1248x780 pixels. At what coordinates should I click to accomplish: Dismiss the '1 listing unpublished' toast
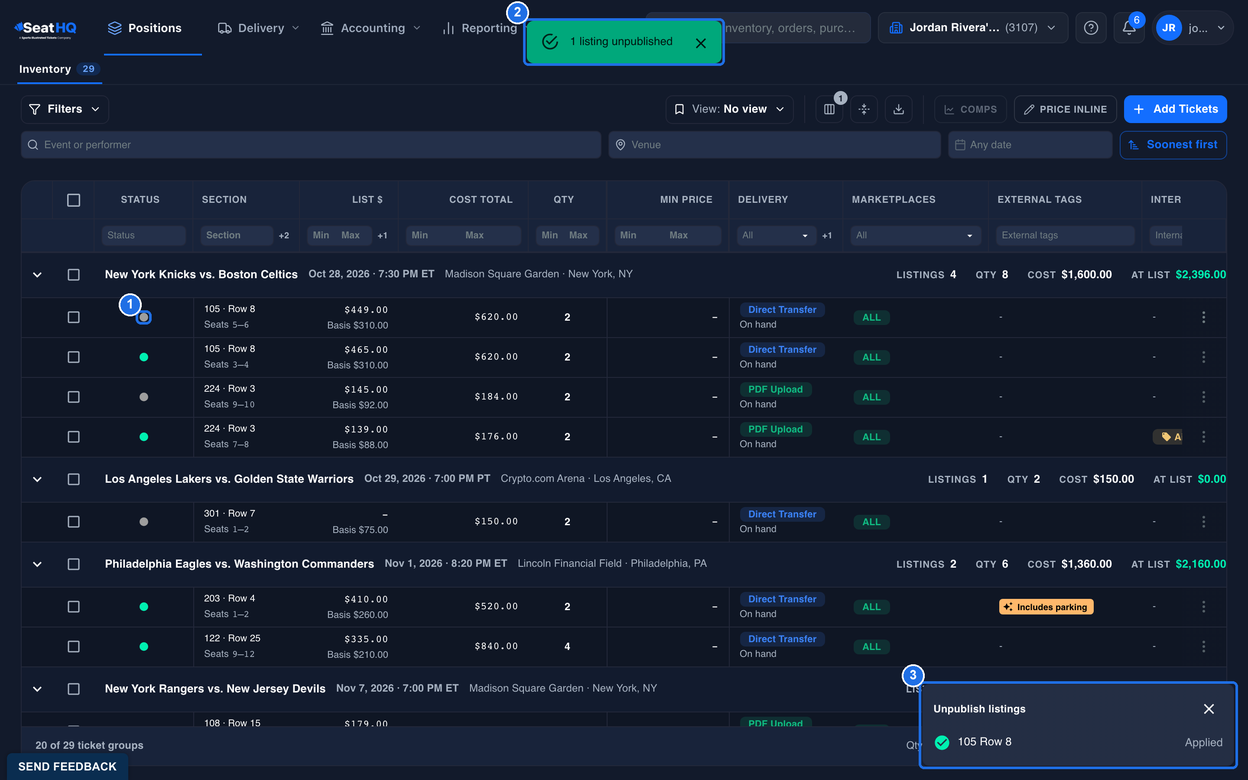[700, 42]
